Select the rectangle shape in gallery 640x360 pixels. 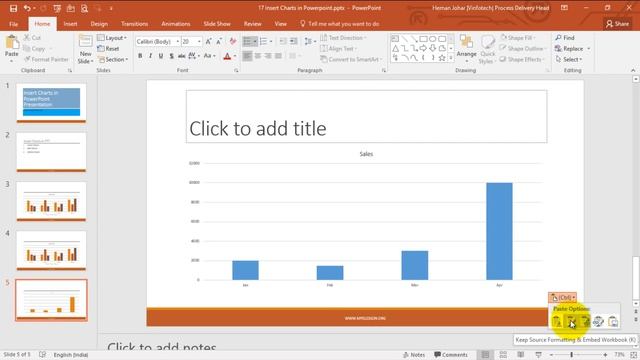point(423,39)
